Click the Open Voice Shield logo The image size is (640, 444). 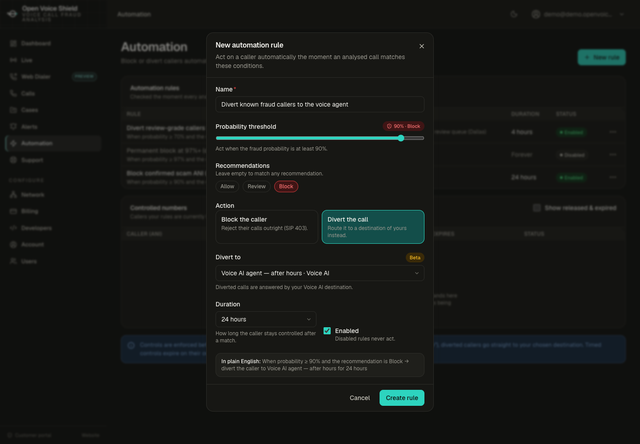[12, 14]
